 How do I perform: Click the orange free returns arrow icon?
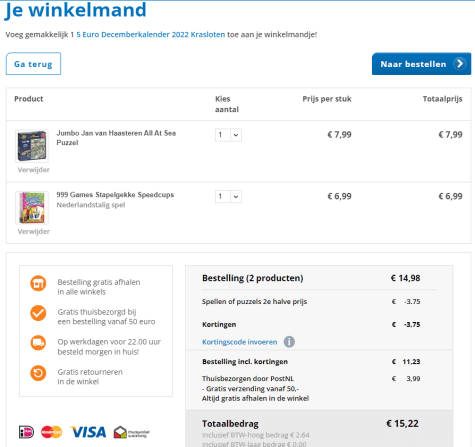(x=38, y=373)
